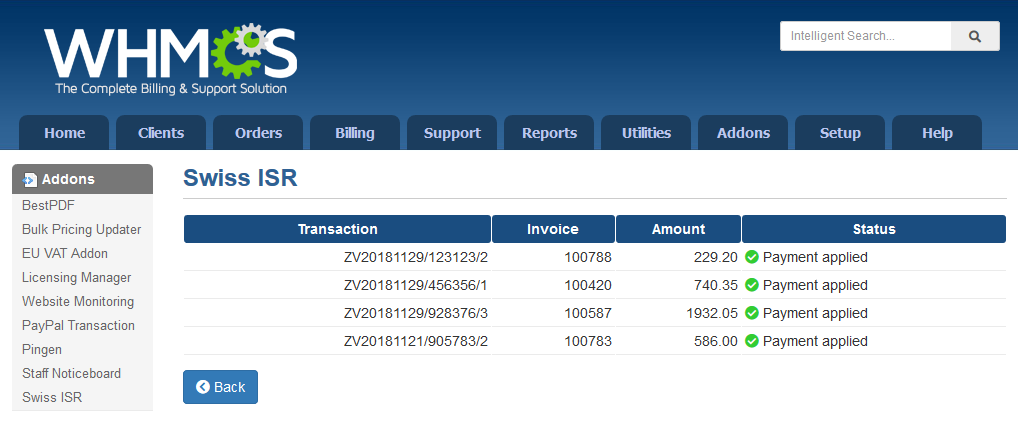Image resolution: width=1018 pixels, height=430 pixels.
Task: Click the Invoice column header
Action: [553, 229]
